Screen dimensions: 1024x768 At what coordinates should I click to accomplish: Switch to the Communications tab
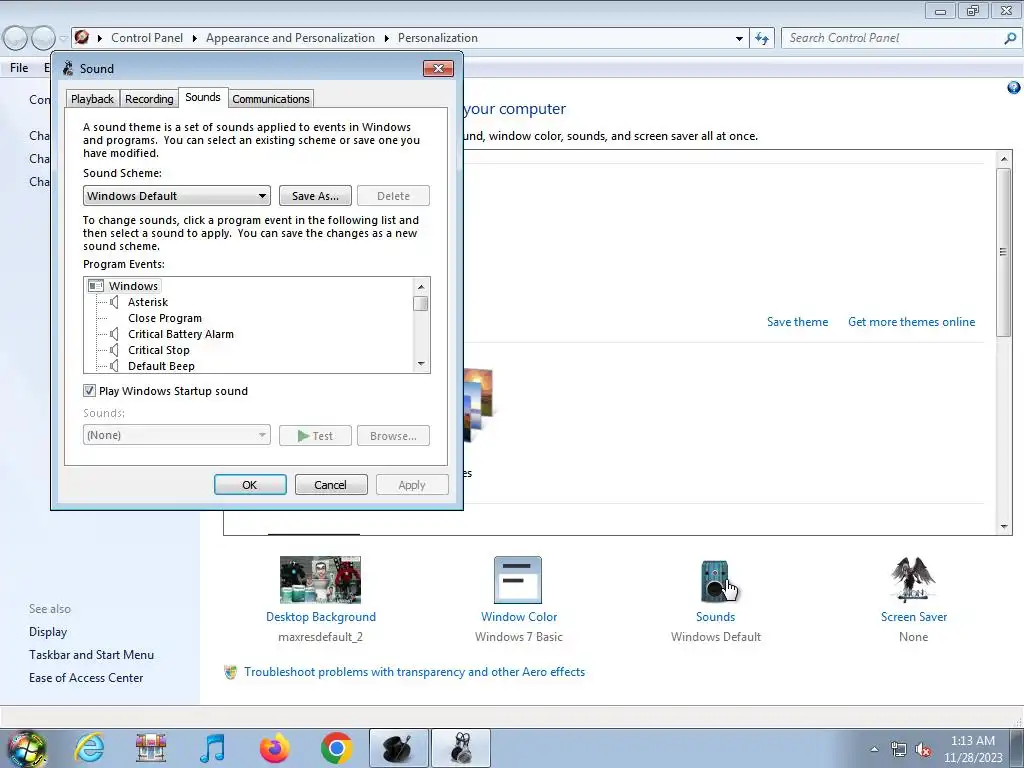click(271, 99)
